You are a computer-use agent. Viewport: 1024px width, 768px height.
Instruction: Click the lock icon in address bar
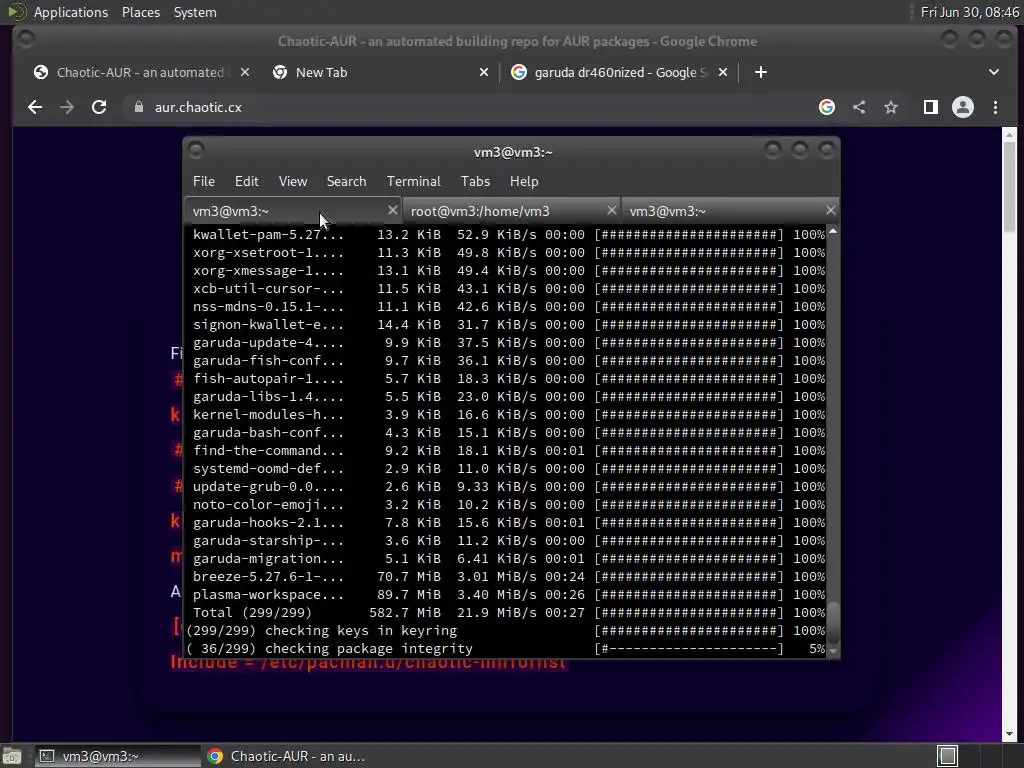[138, 107]
